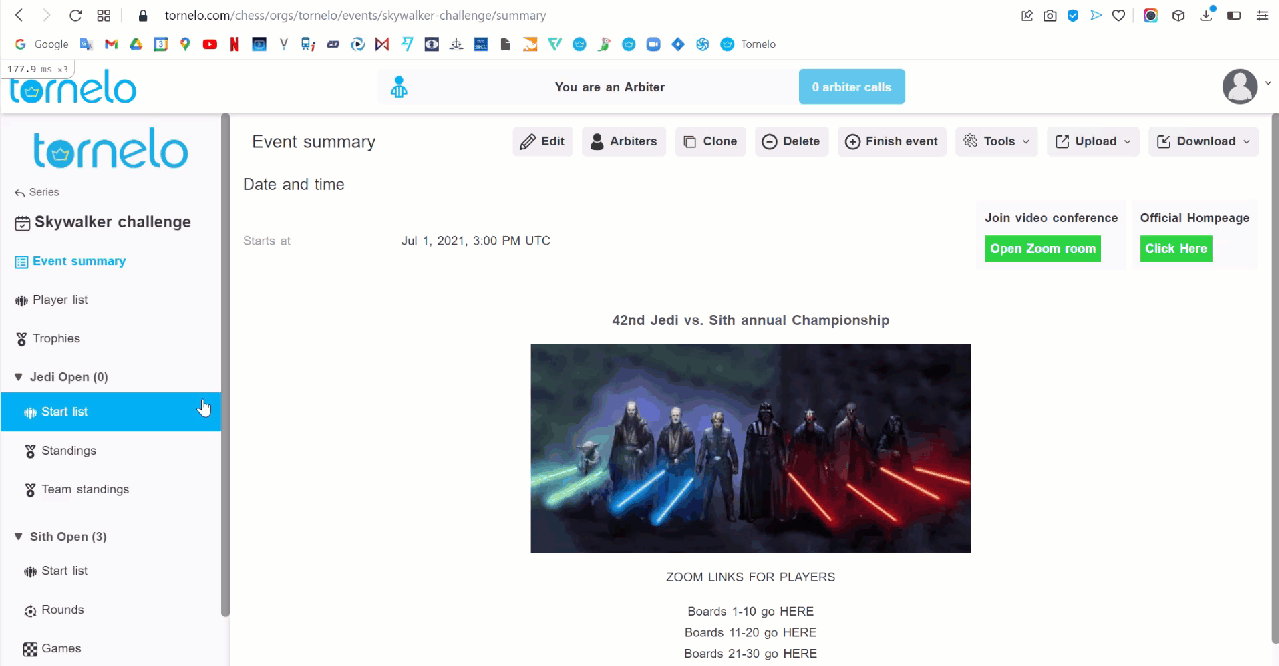Open the Upload dropdown
Screen dimensions: 1279x666
1093,142
